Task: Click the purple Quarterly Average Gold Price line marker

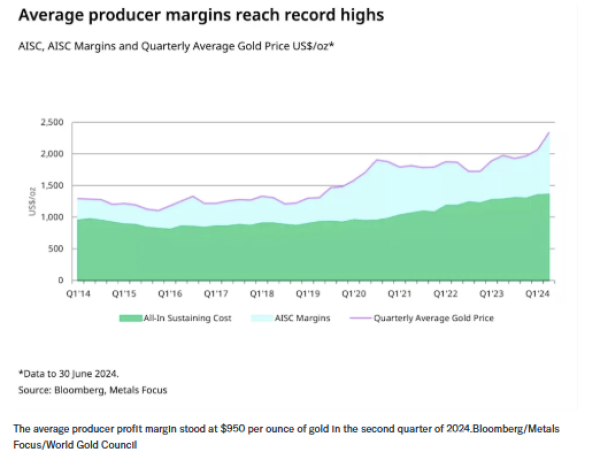Action: click(357, 318)
